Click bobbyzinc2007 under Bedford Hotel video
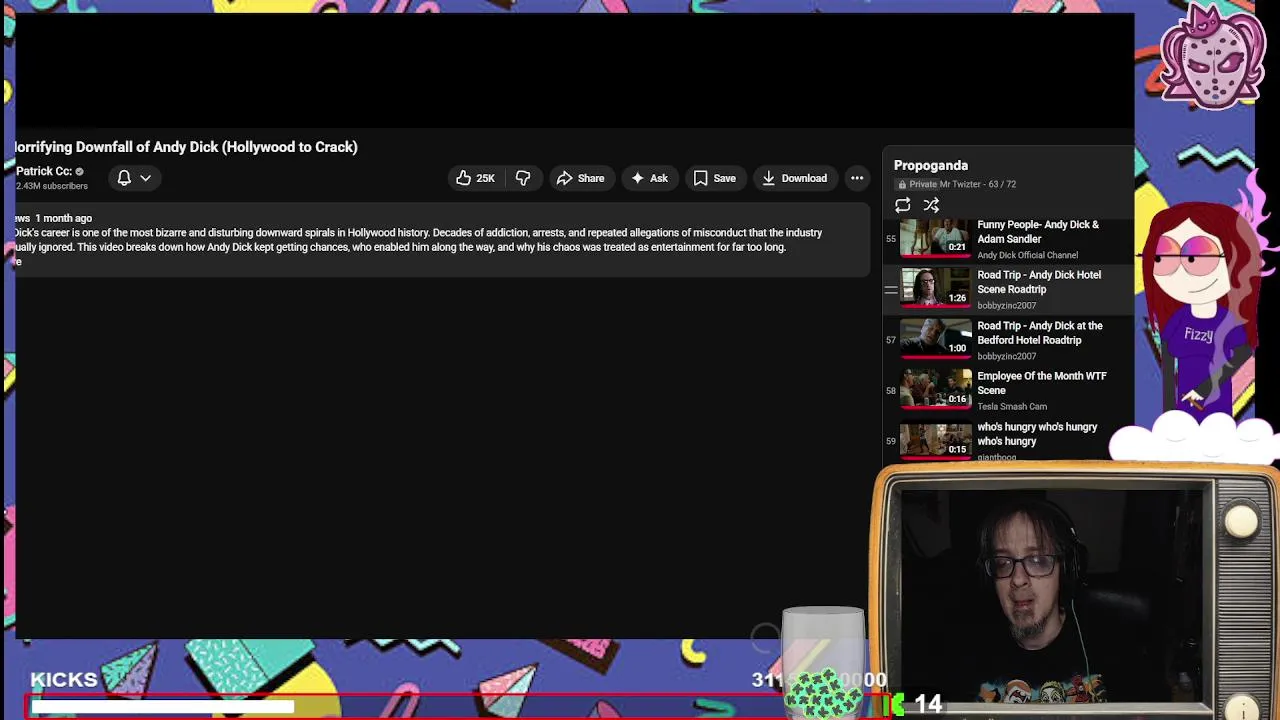1280x720 pixels. 1006,356
